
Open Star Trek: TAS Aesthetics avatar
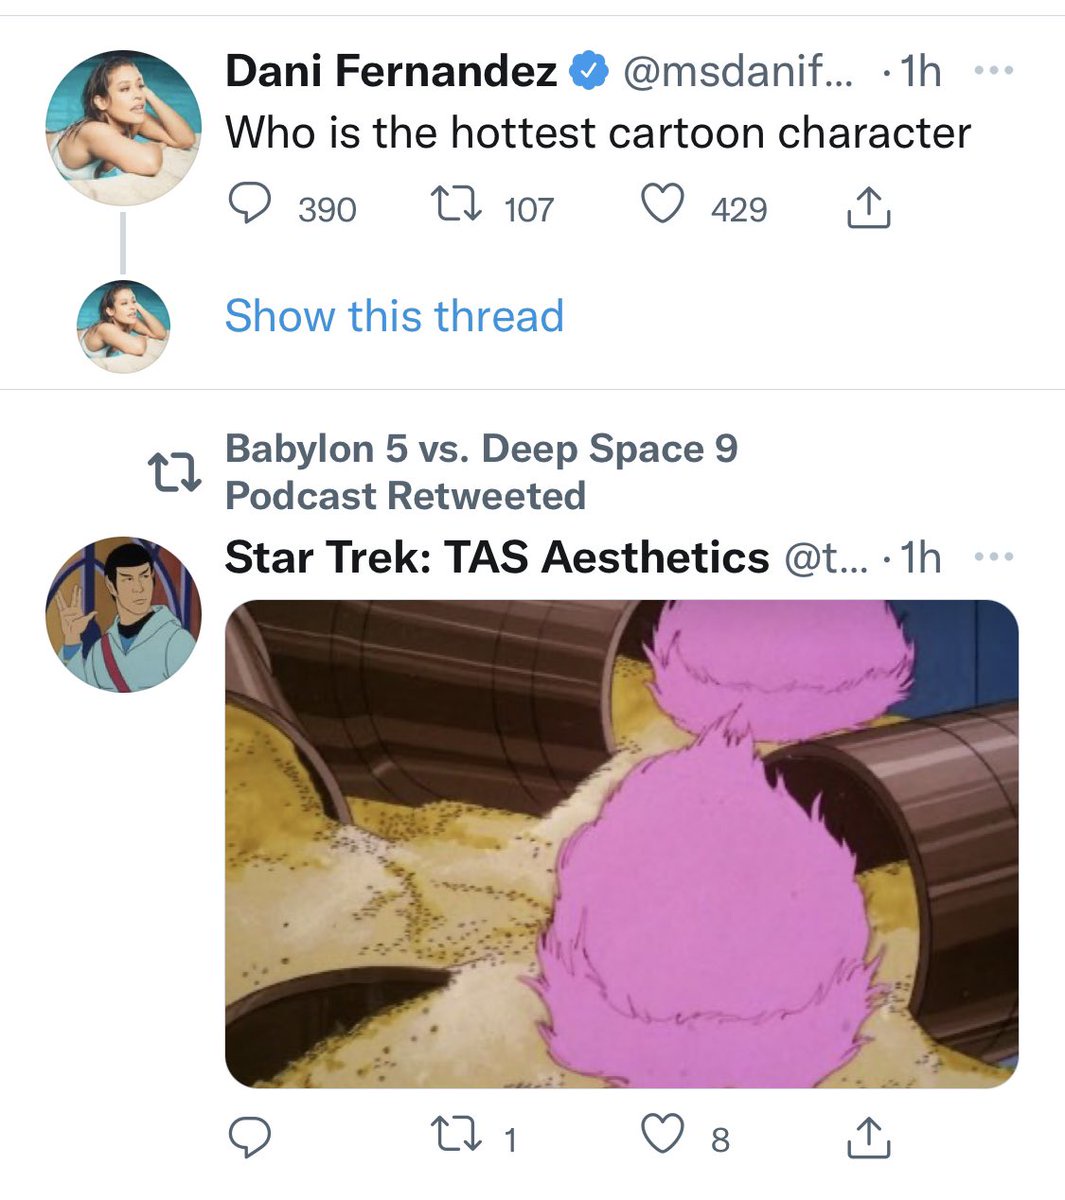click(123, 614)
